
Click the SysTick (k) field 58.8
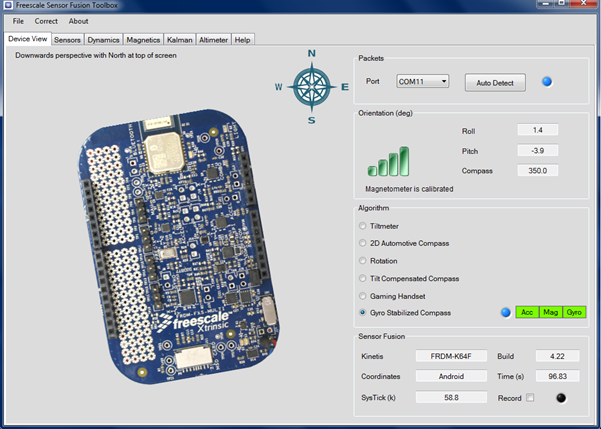pos(451,397)
